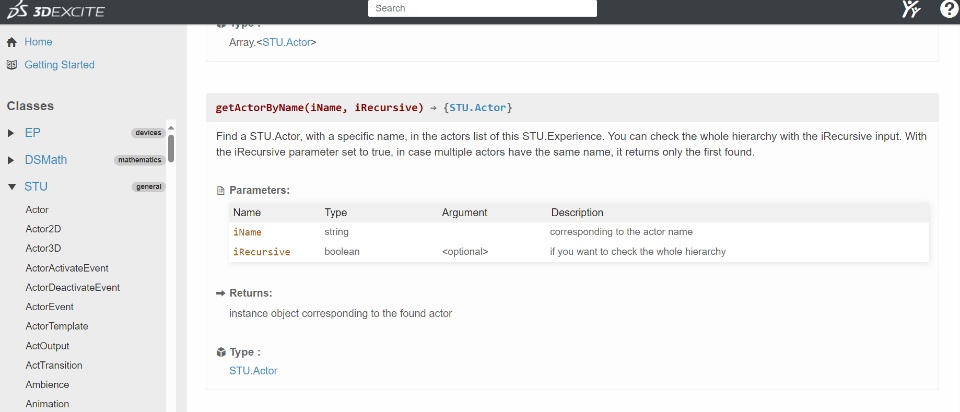This screenshot has height=412, width=960.
Task: Expand the EP class group
Action: 11,133
